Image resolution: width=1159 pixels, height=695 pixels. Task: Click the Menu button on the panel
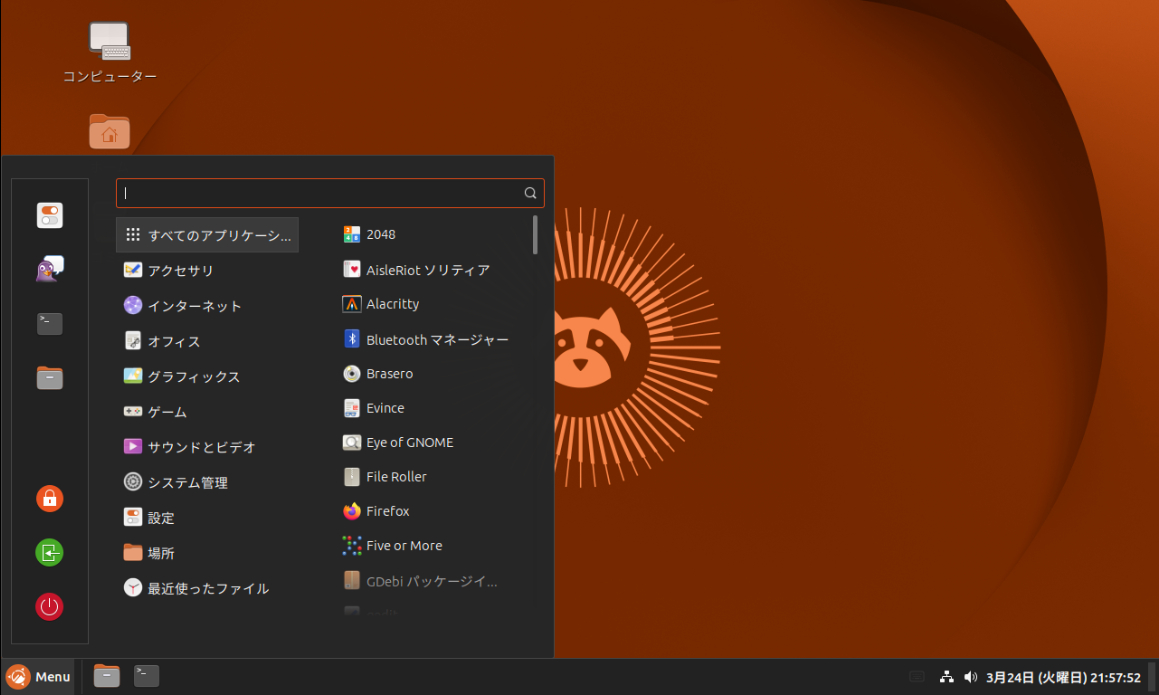(39, 677)
